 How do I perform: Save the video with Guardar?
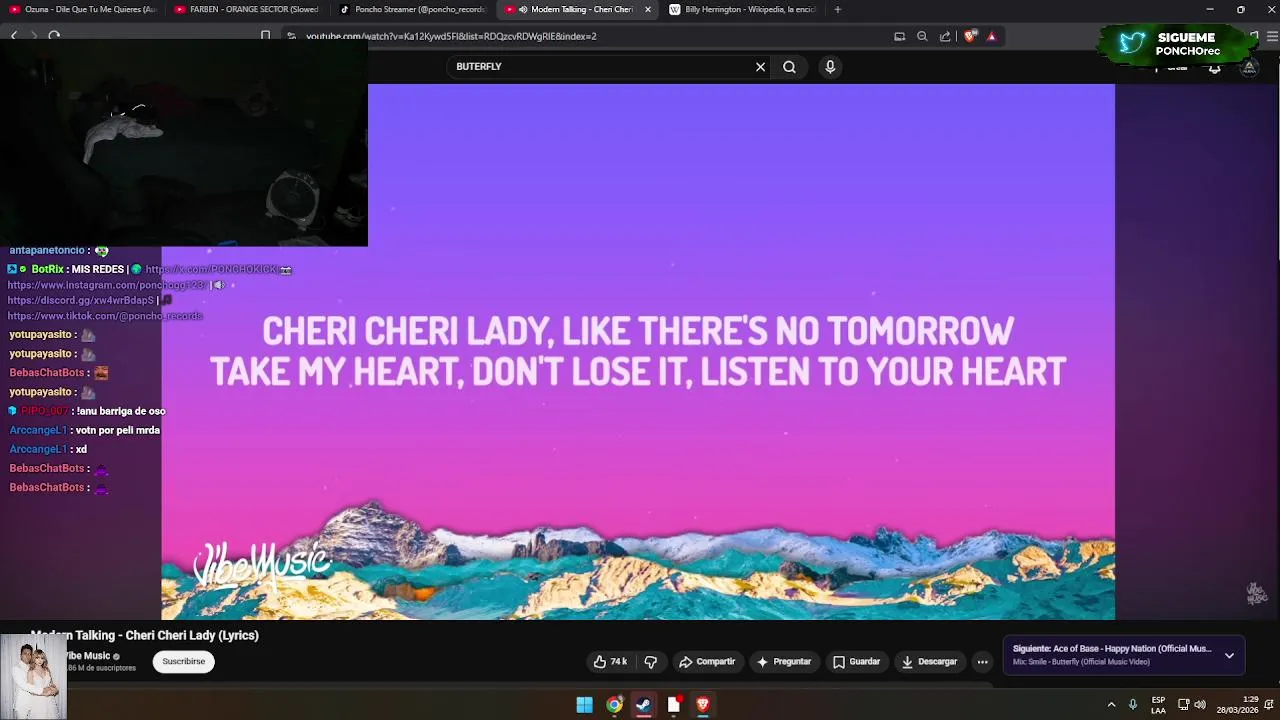pyautogui.click(x=857, y=662)
